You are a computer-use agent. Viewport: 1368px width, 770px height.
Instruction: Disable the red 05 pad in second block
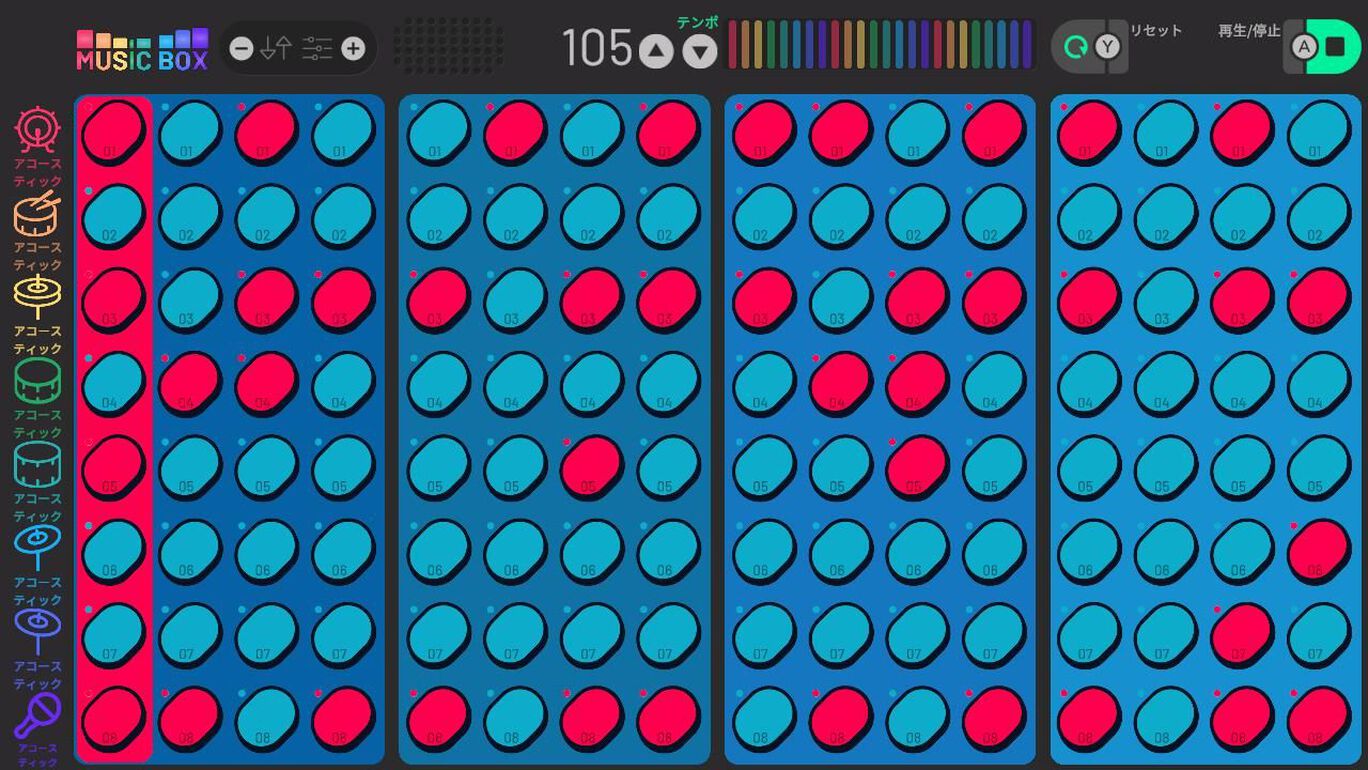tap(590, 467)
